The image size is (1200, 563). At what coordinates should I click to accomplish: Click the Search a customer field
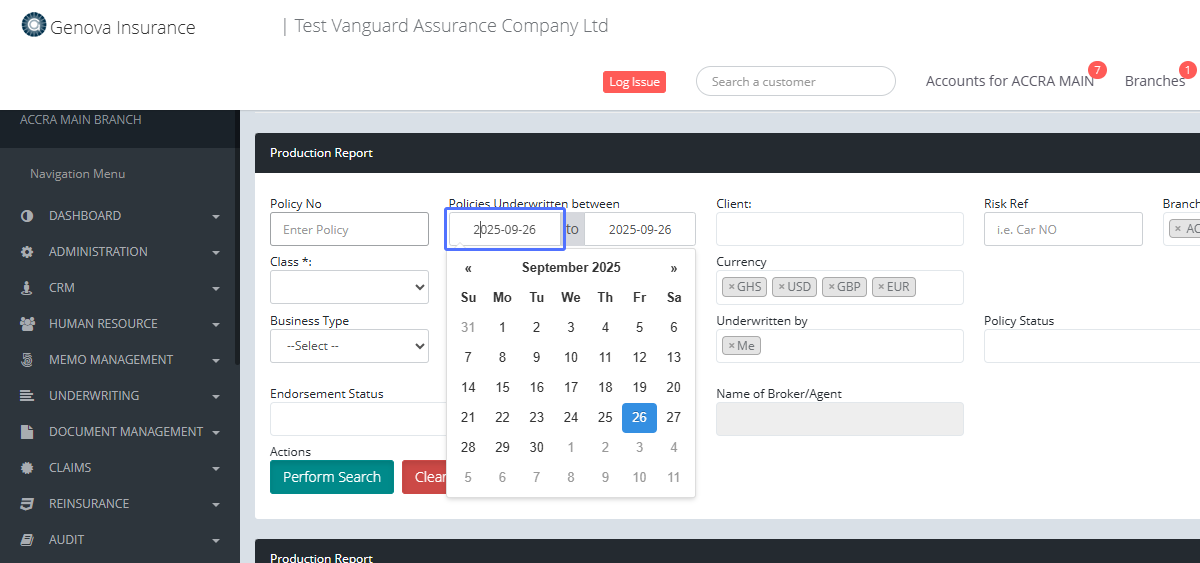coord(795,82)
